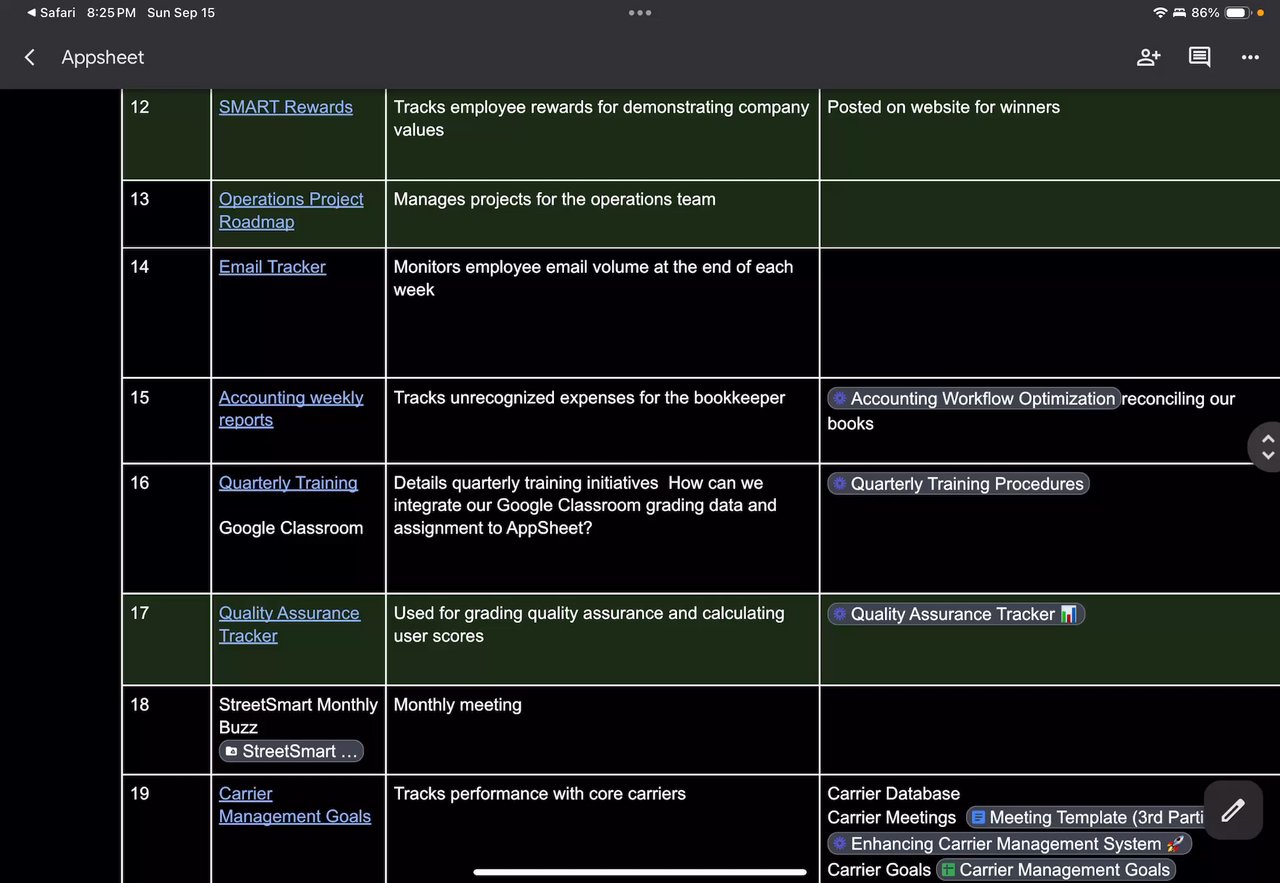Tap the battery indicator in the status bar

[1237, 13]
